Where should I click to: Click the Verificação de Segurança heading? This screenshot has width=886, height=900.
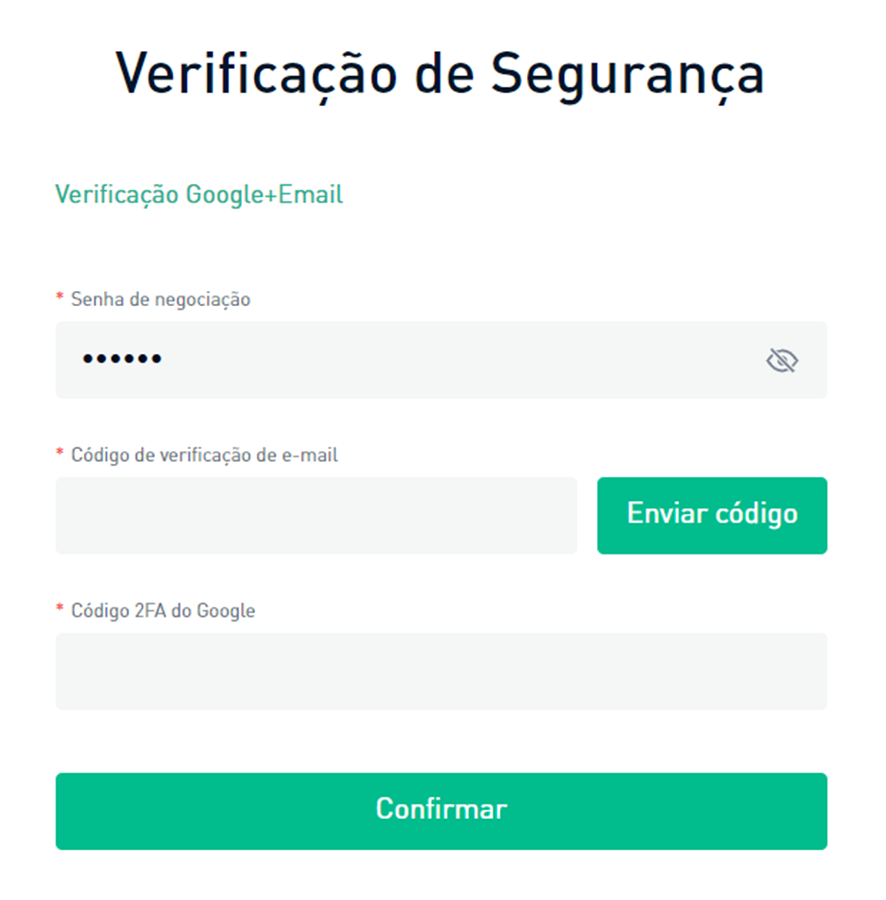click(440, 74)
